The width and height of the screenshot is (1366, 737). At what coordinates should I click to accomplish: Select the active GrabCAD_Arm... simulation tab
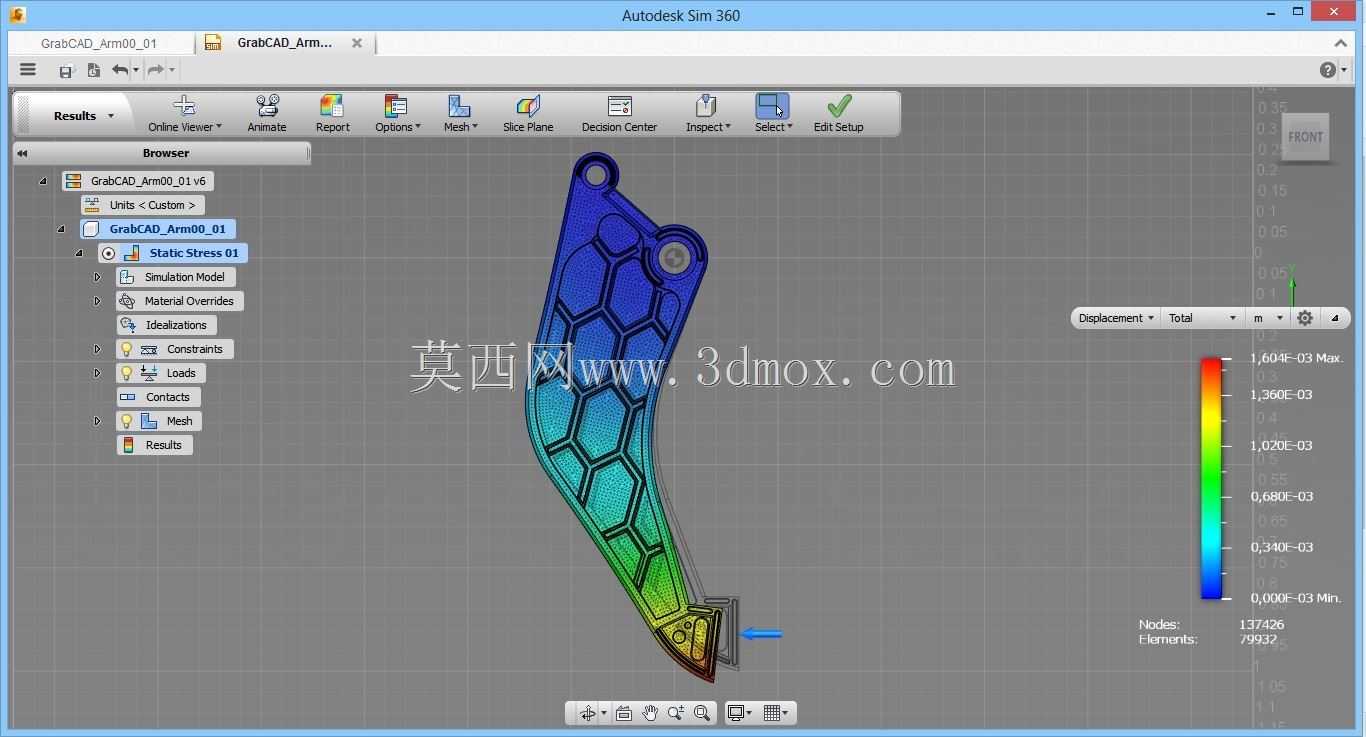(284, 43)
